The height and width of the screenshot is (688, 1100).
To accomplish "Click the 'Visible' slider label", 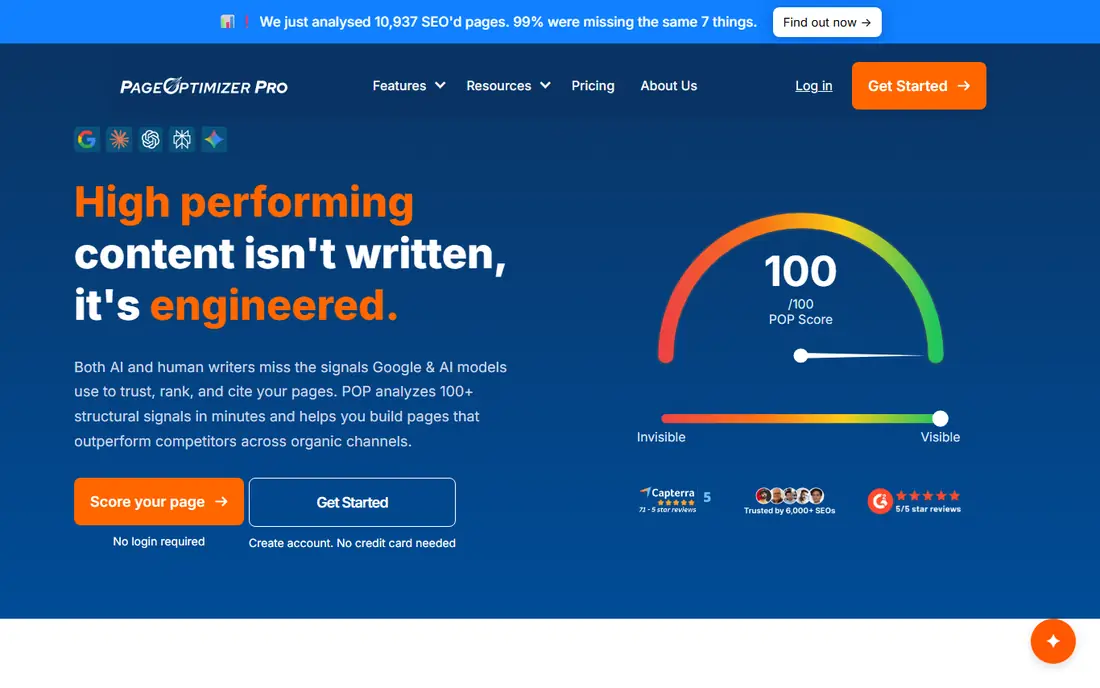I will click(940, 437).
